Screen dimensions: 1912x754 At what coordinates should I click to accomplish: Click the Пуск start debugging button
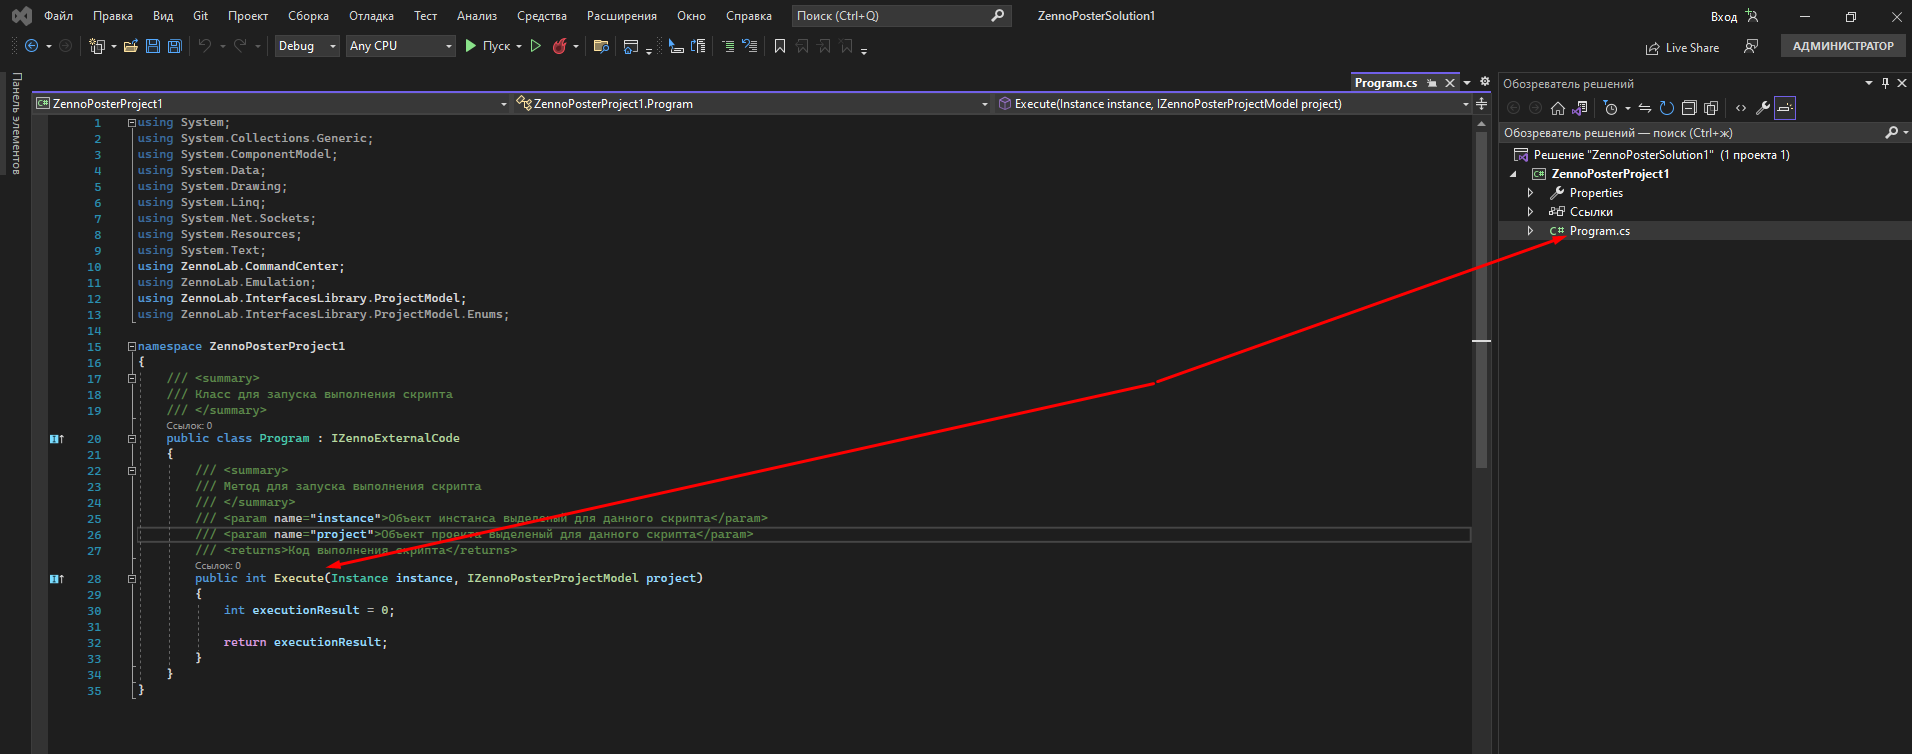[488, 46]
